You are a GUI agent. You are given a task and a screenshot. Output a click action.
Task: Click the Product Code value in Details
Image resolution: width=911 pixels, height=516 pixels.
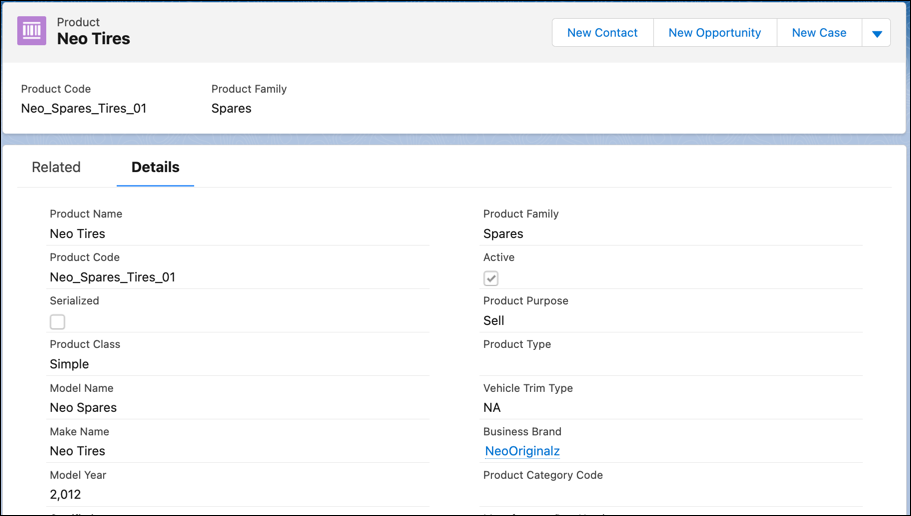113,277
